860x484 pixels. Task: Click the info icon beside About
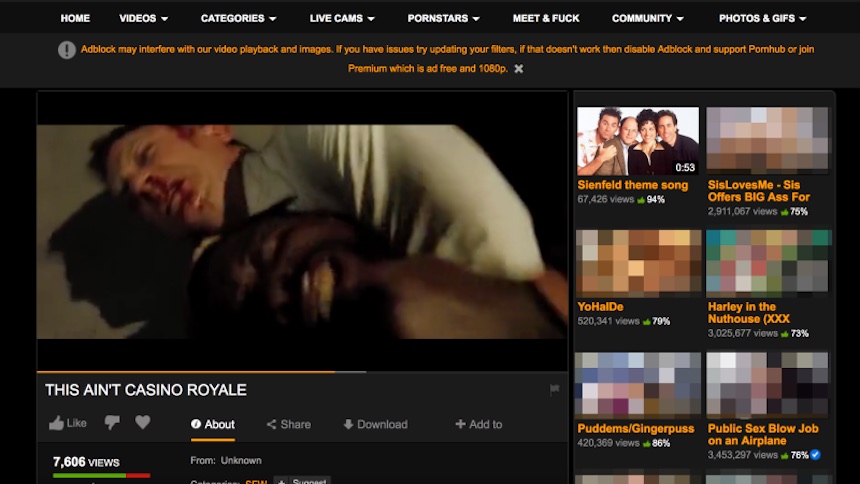click(x=196, y=424)
